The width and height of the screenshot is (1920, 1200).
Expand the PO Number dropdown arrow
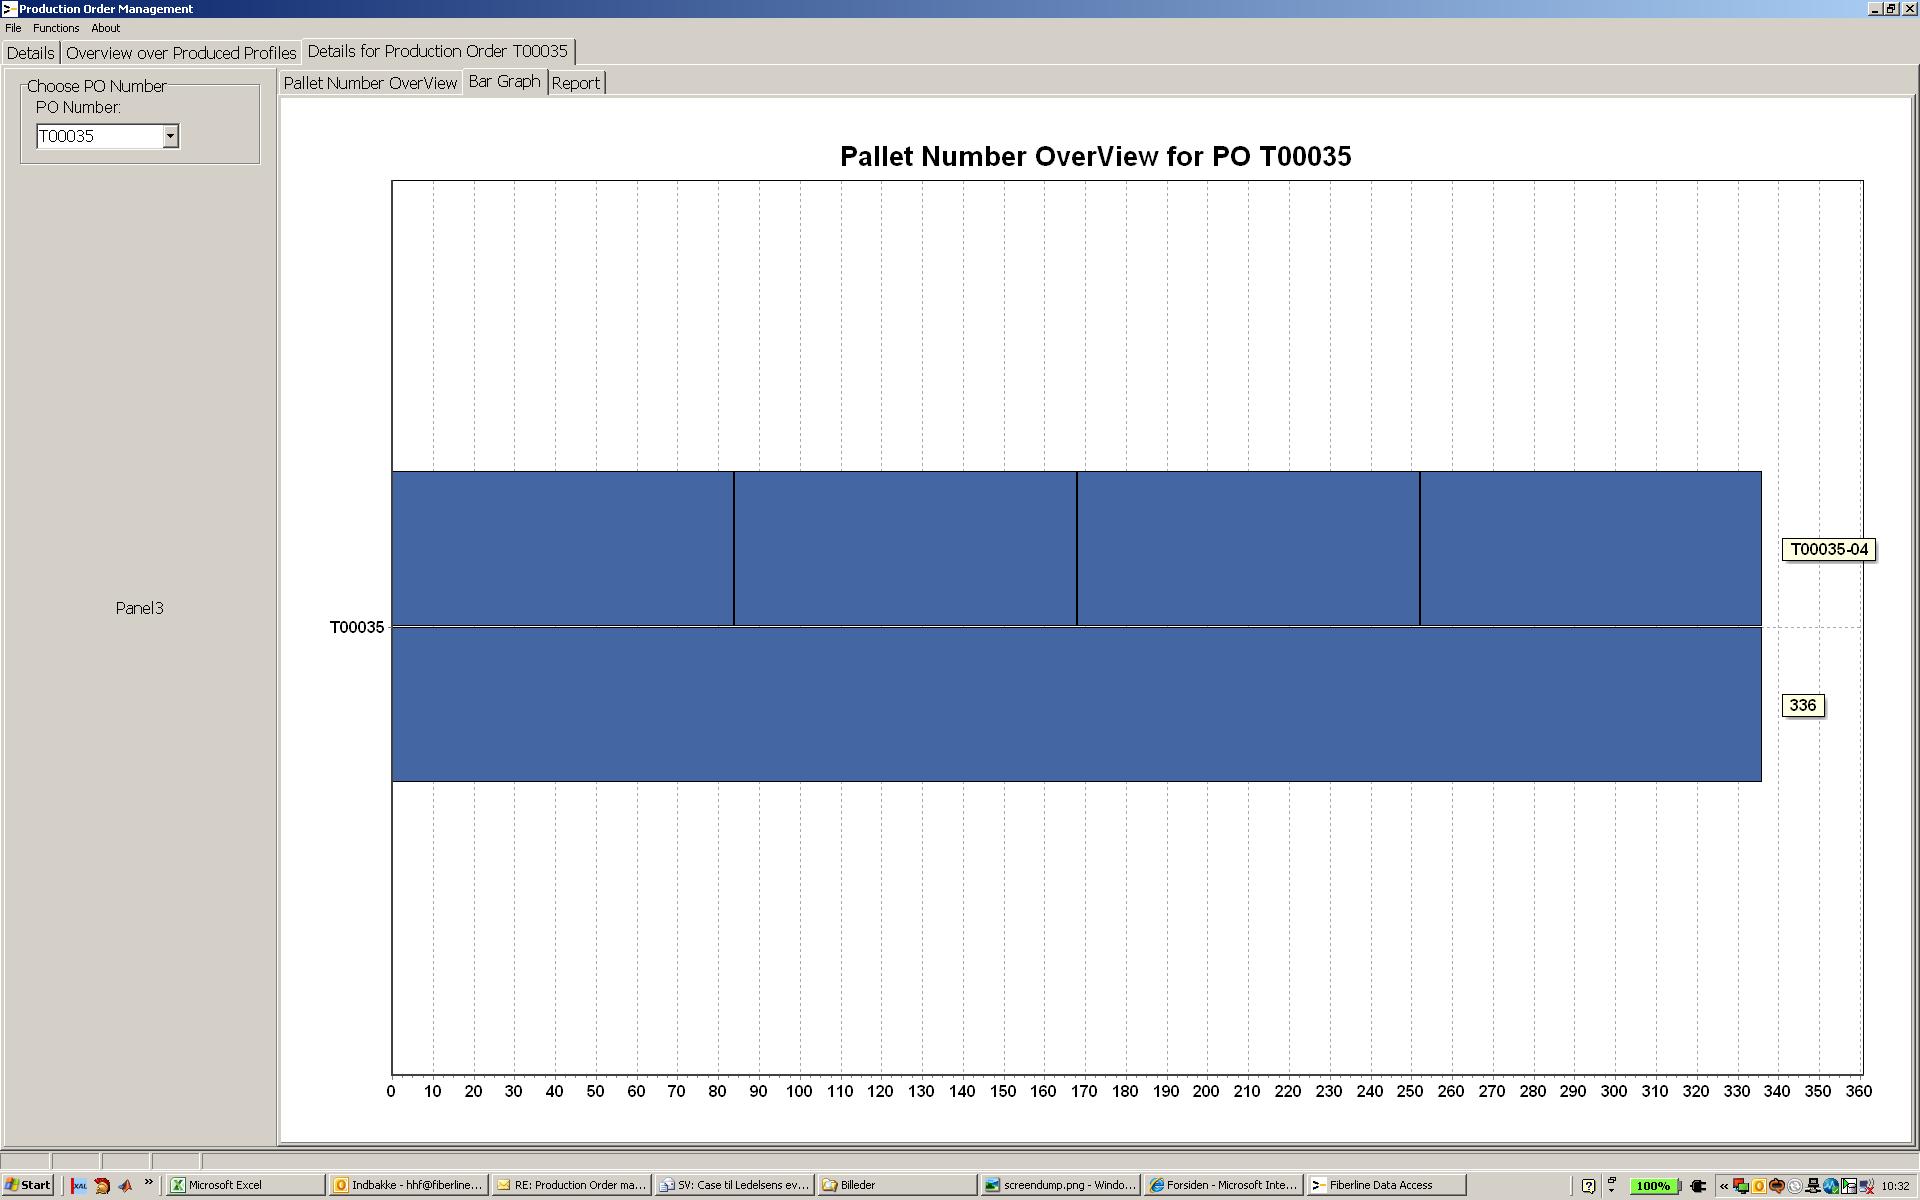click(x=170, y=136)
